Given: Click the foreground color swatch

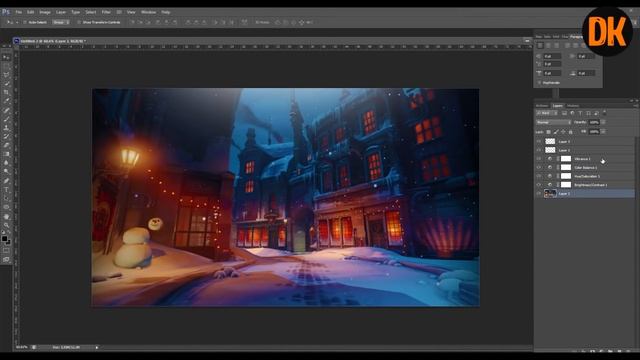Looking at the screenshot, I should tap(4, 238).
